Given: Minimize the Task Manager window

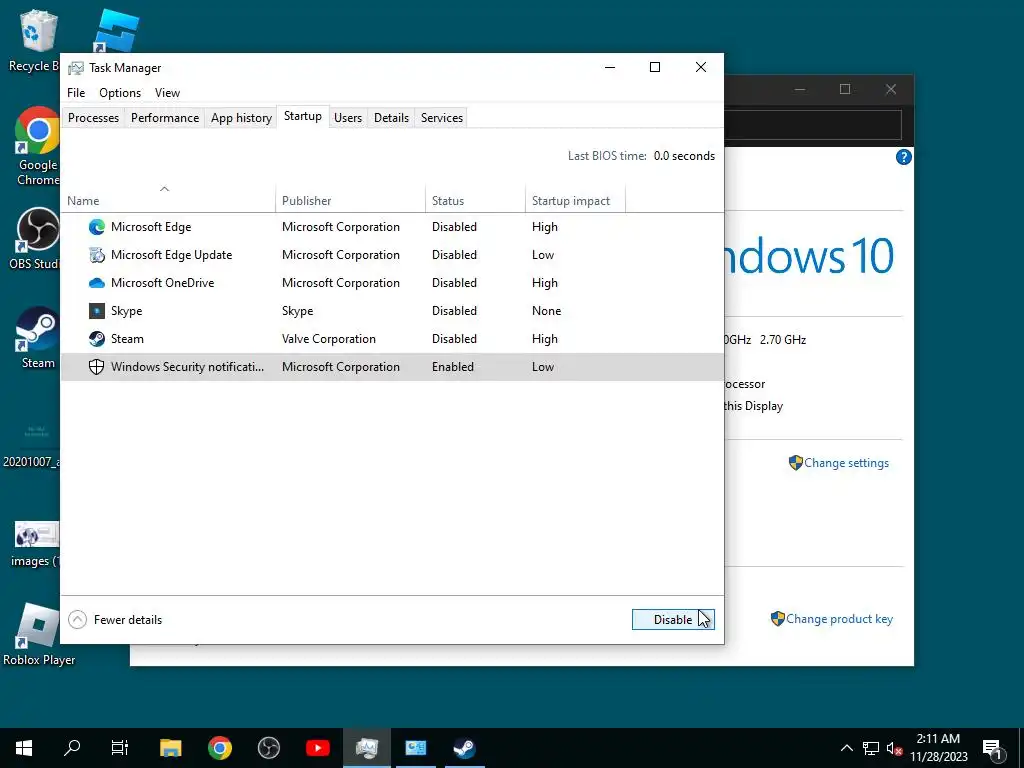Looking at the screenshot, I should 610,67.
